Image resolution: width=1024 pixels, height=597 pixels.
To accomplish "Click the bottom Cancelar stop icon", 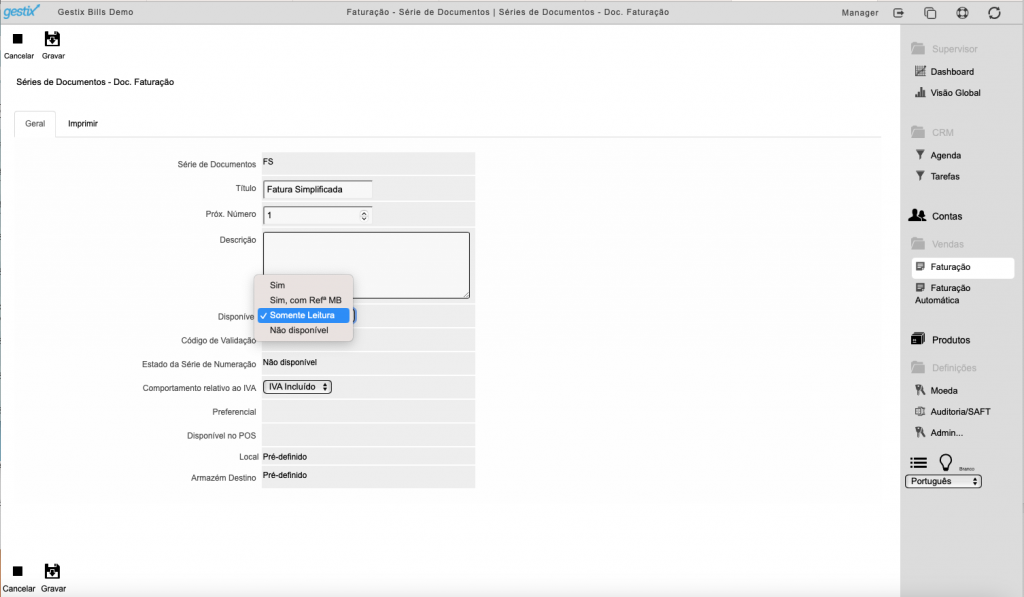I will click(x=18, y=572).
